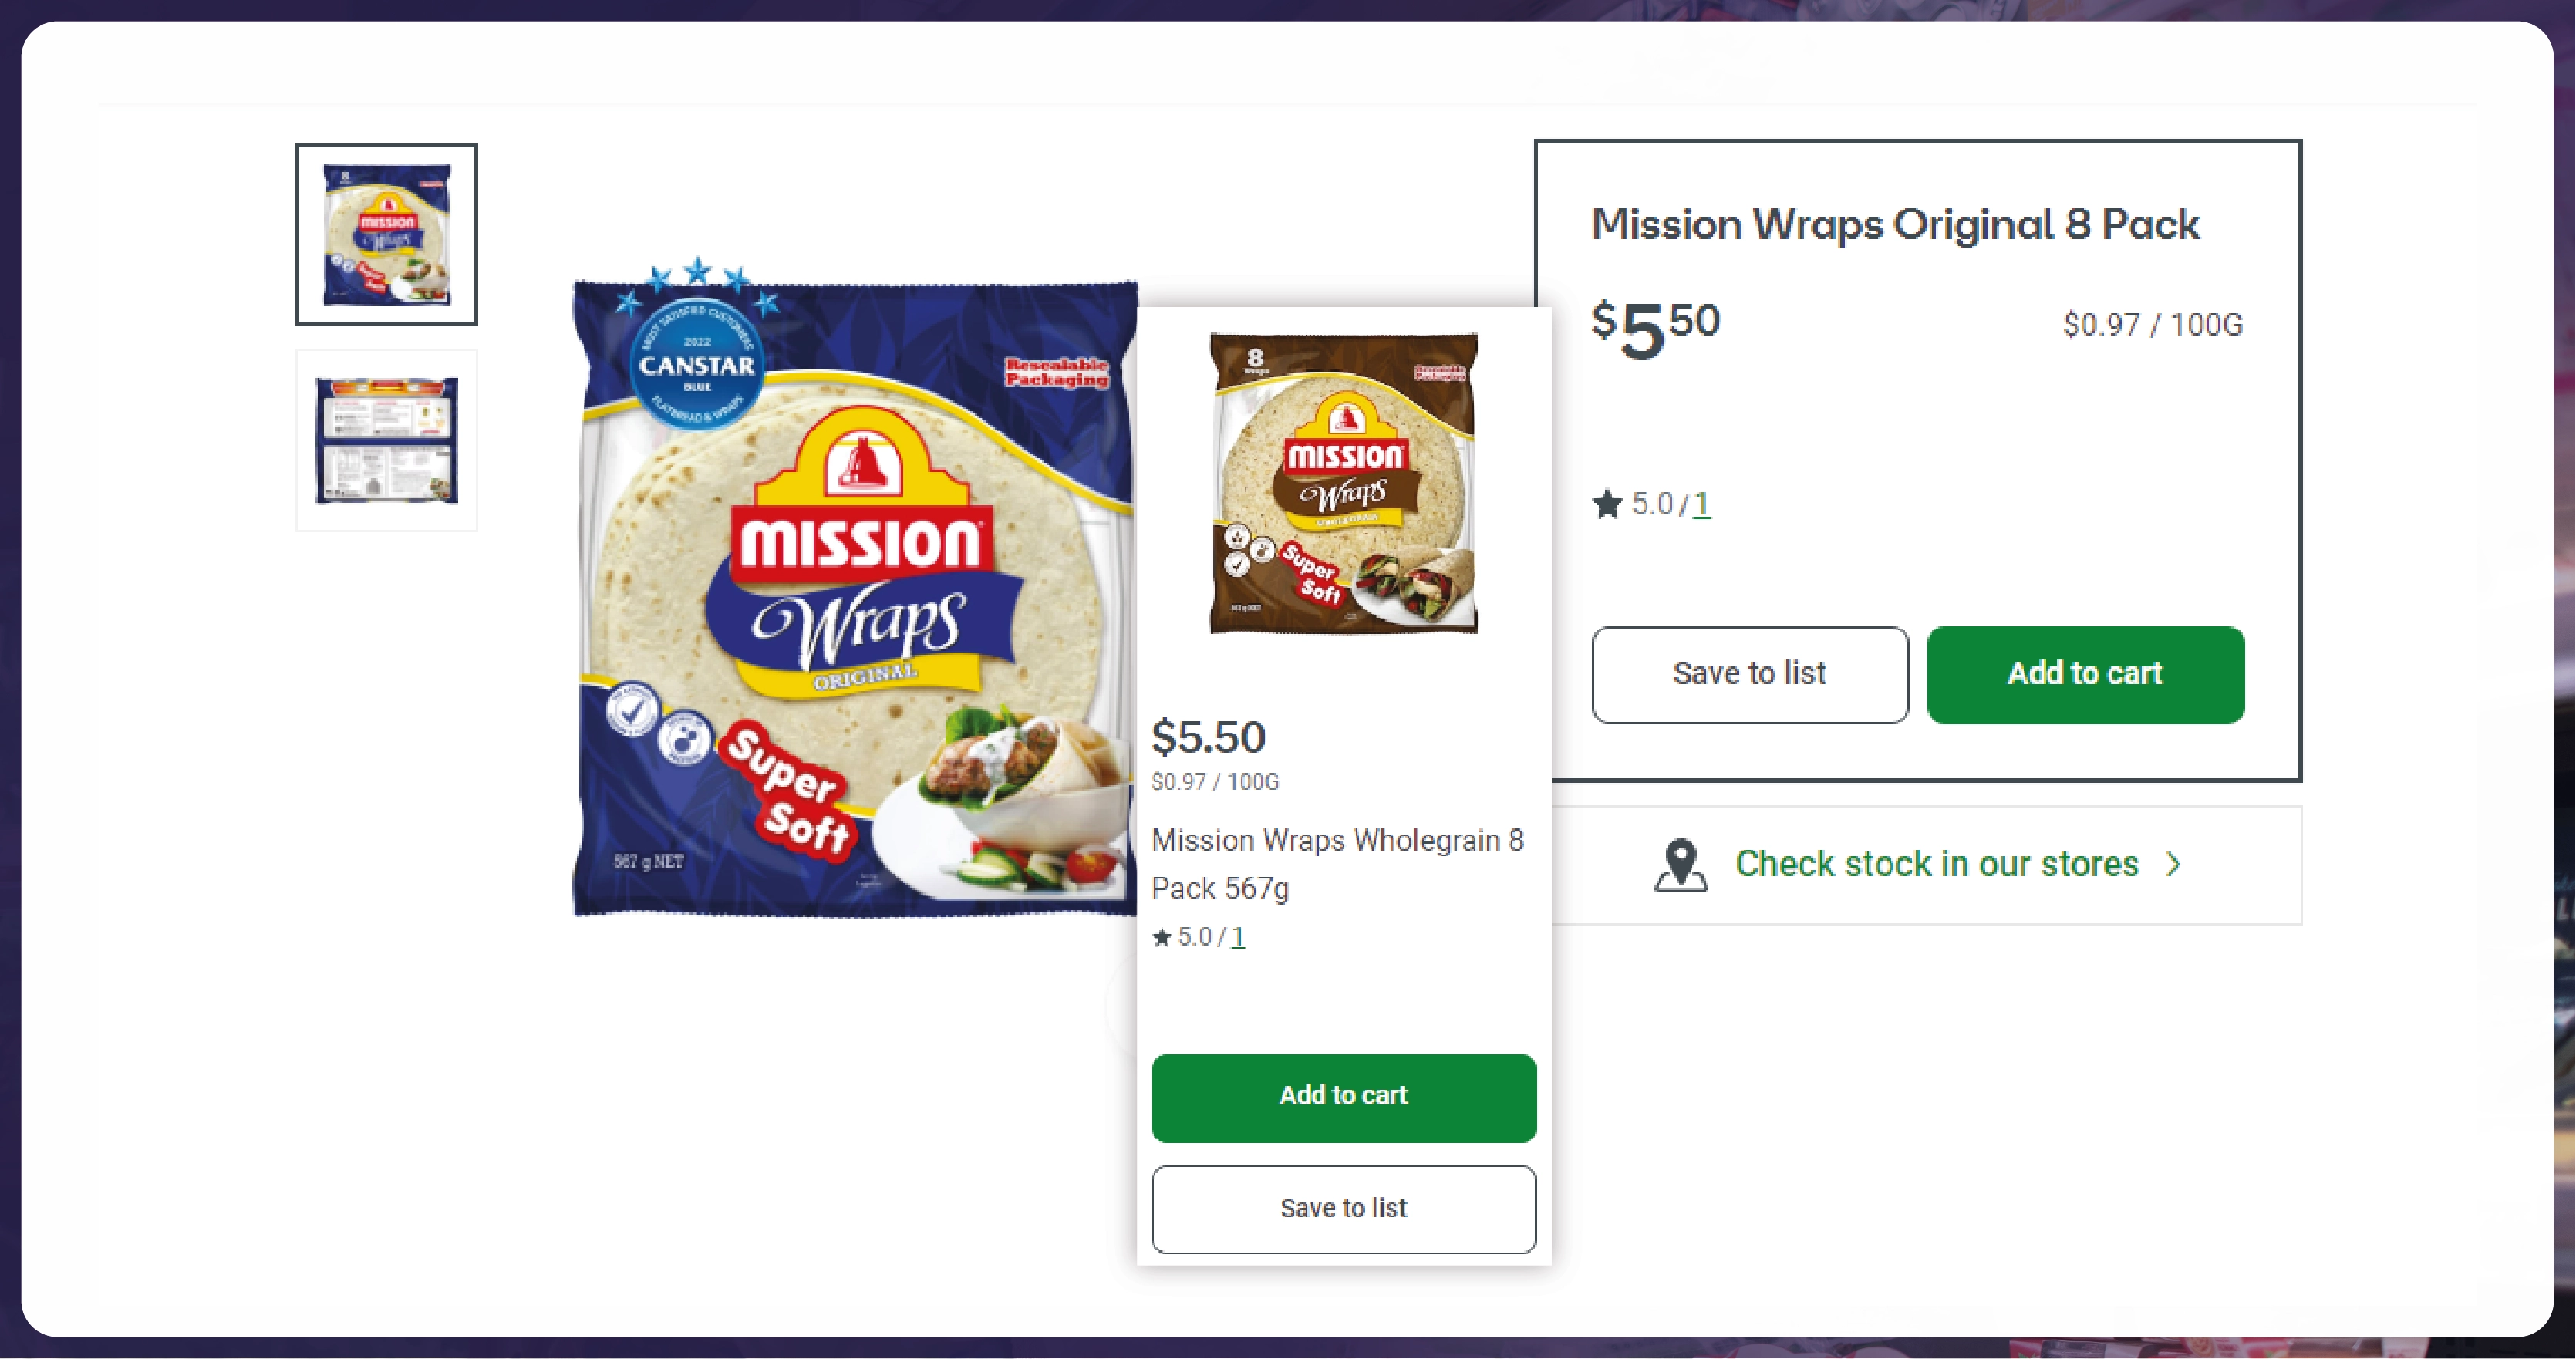This screenshot has width=2576, height=1359.
Task: Add Wholegrain wraps to cart
Action: point(1343,1097)
